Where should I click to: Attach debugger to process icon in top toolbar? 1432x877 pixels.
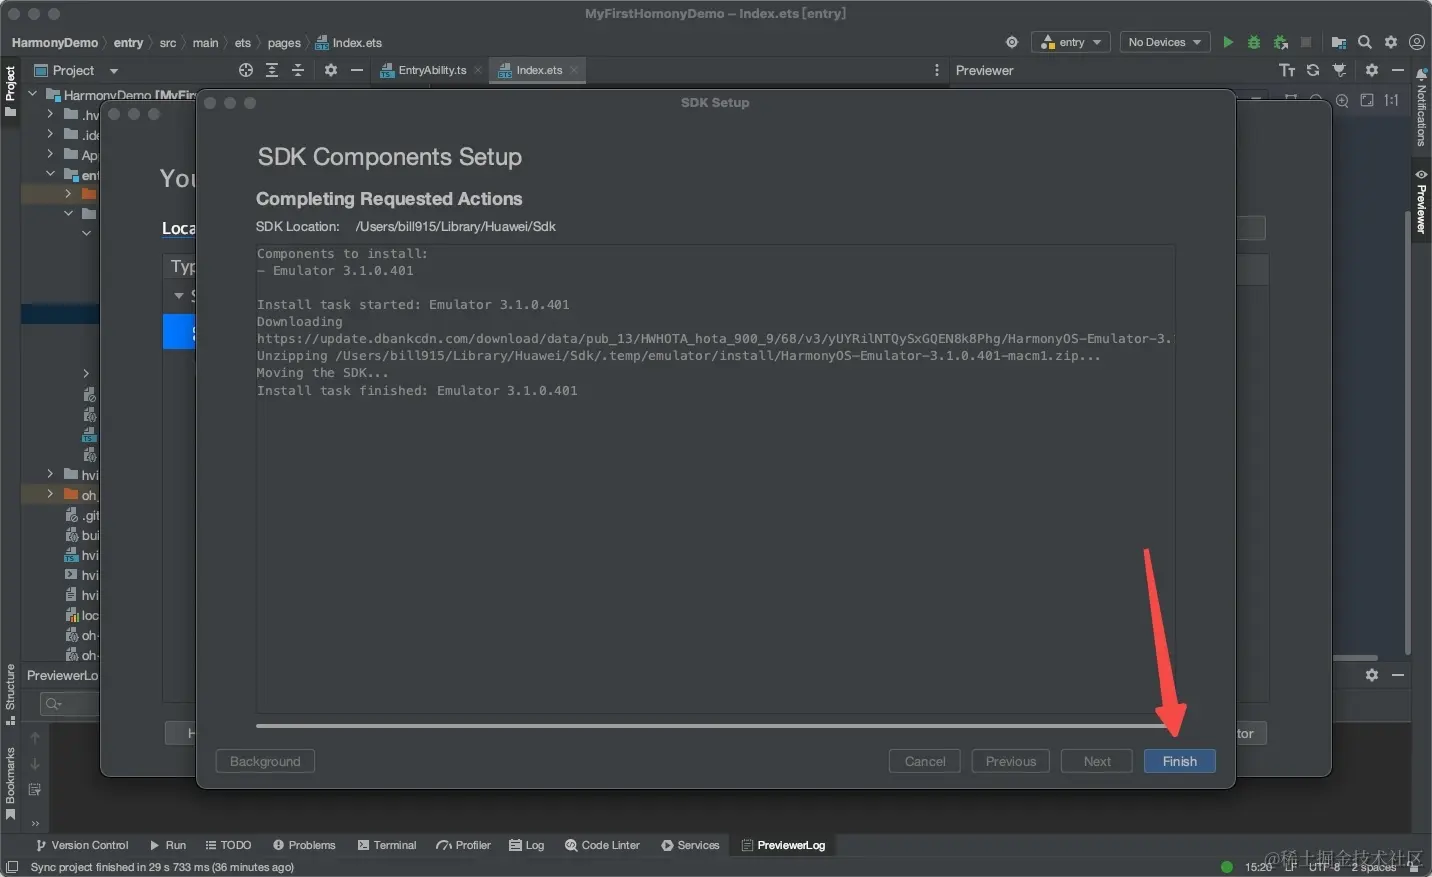pos(1280,42)
